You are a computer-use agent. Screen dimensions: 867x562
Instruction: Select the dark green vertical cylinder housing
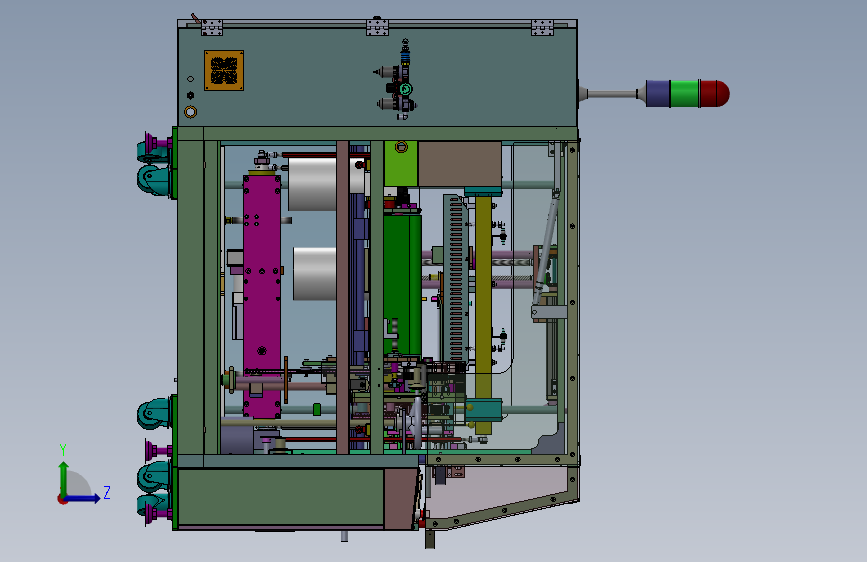point(403,284)
